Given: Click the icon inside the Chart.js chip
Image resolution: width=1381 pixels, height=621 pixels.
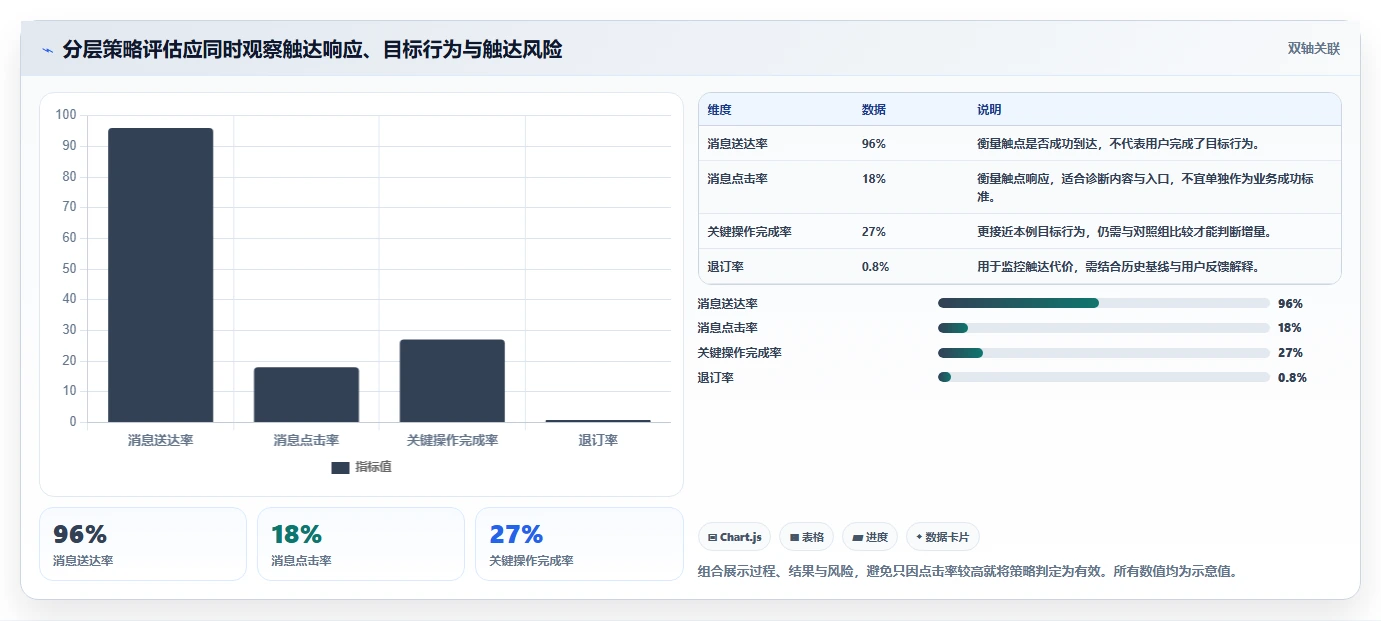Looking at the screenshot, I should [712, 538].
